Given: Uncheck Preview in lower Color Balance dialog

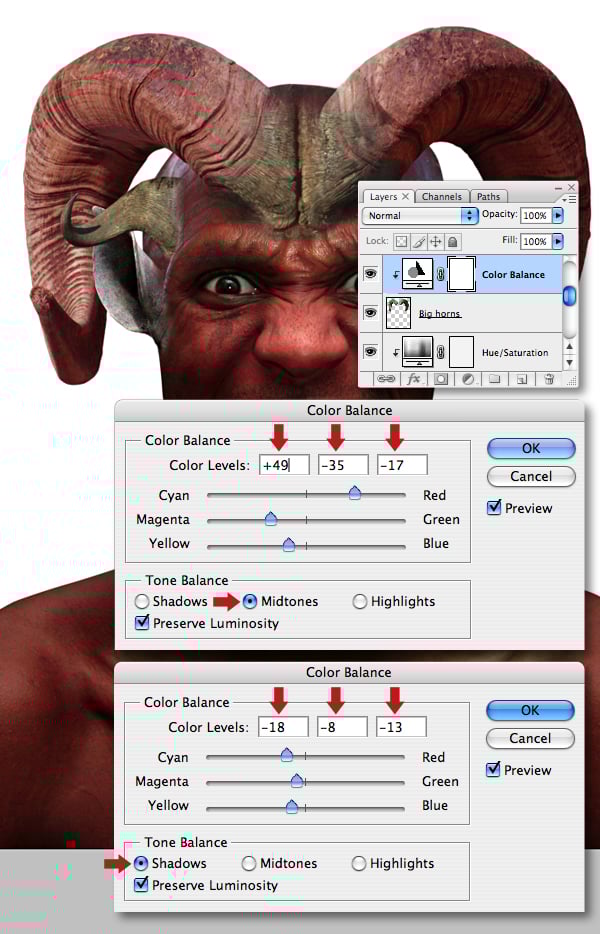Looking at the screenshot, I should (x=493, y=770).
